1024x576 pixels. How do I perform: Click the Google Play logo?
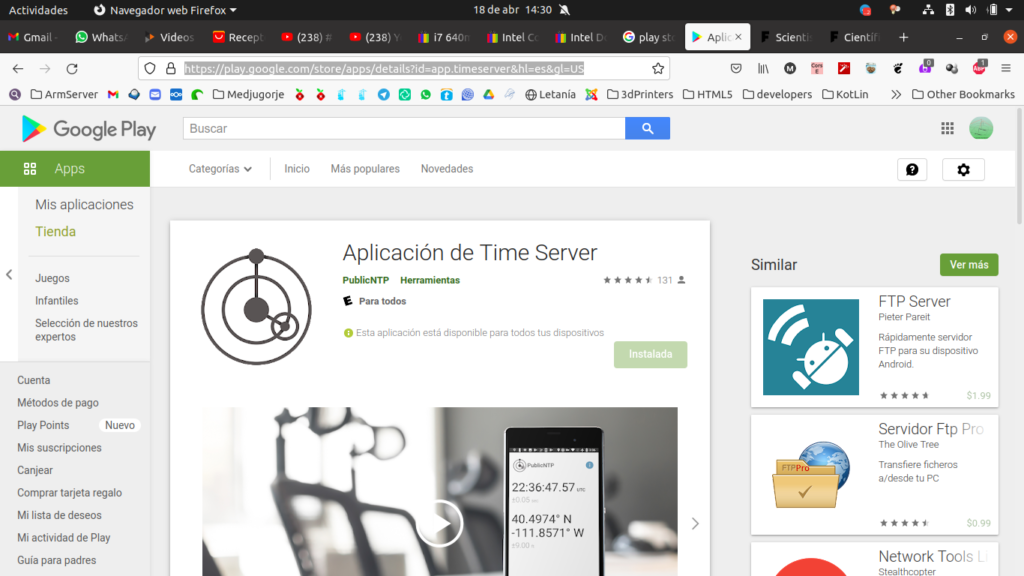[88, 129]
